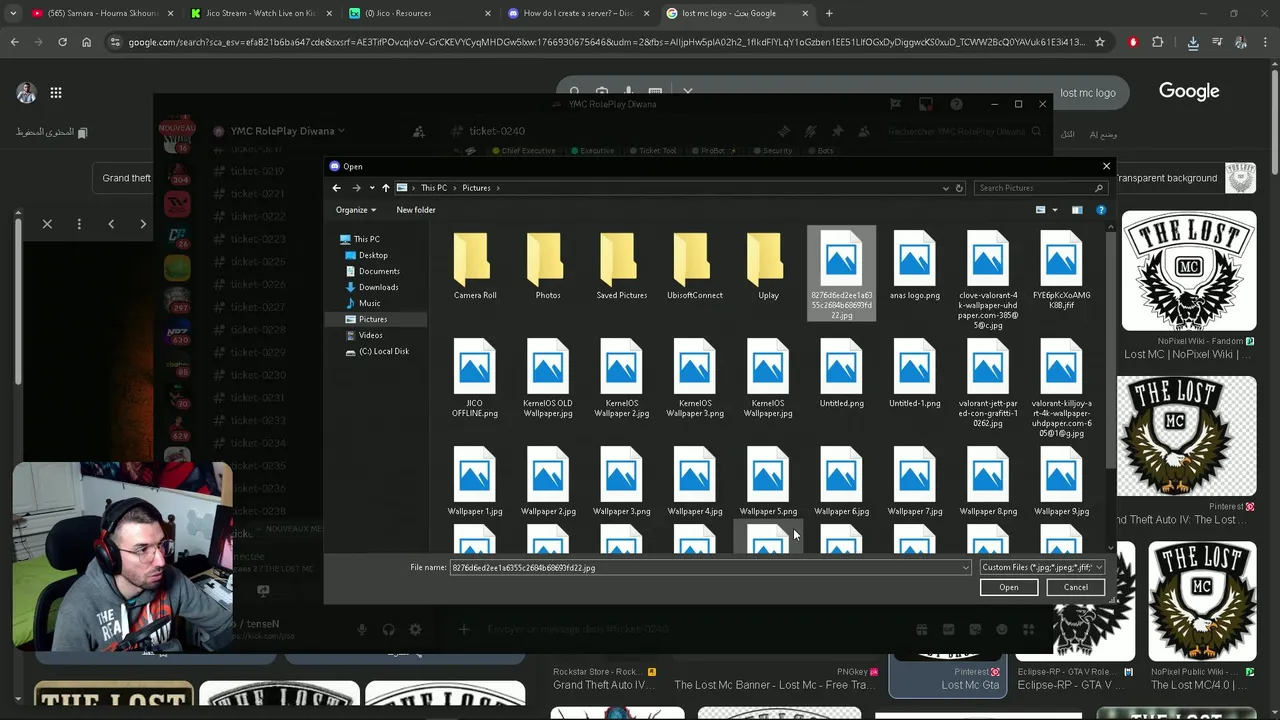The height and width of the screenshot is (720, 1280).
Task: Open the Organize dropdown menu
Action: pyautogui.click(x=356, y=210)
